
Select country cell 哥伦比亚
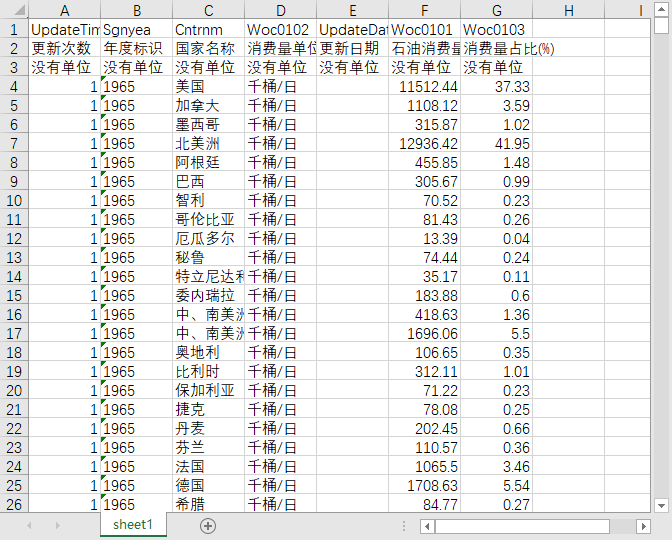208,219
